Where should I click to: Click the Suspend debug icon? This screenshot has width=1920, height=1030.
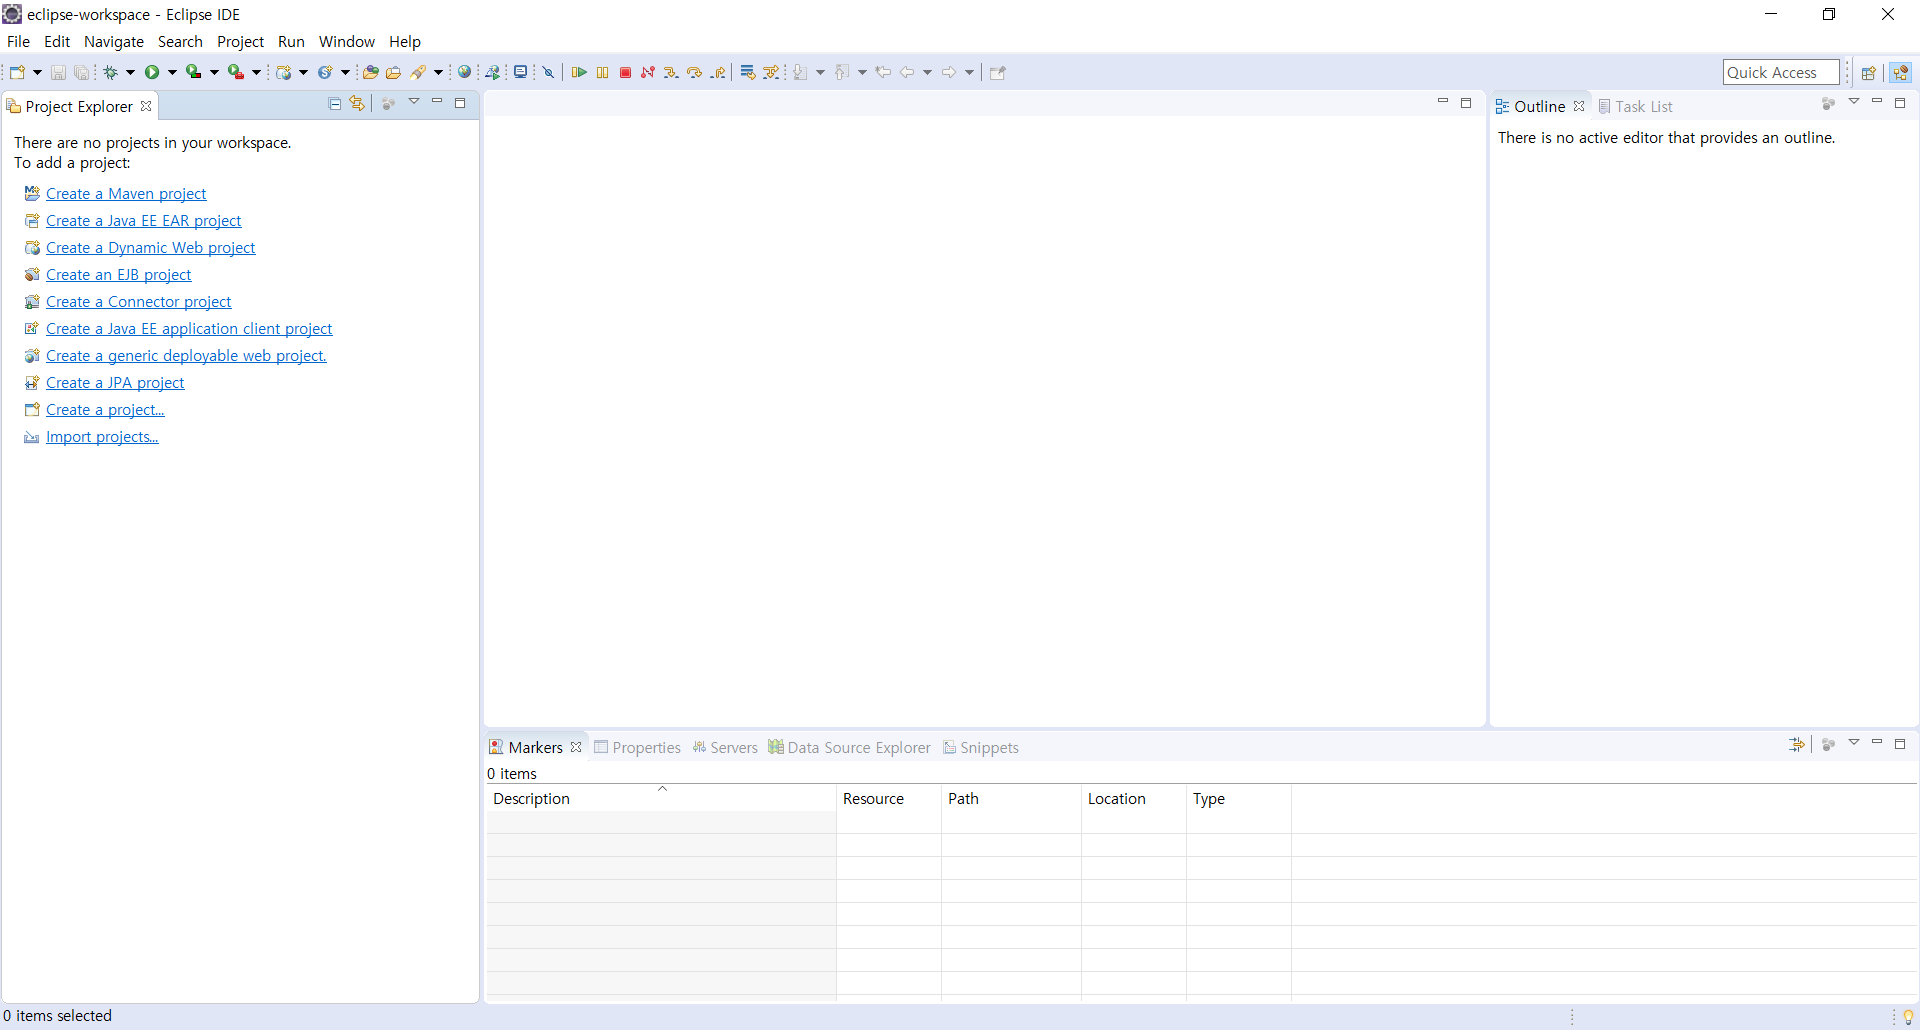(x=602, y=72)
